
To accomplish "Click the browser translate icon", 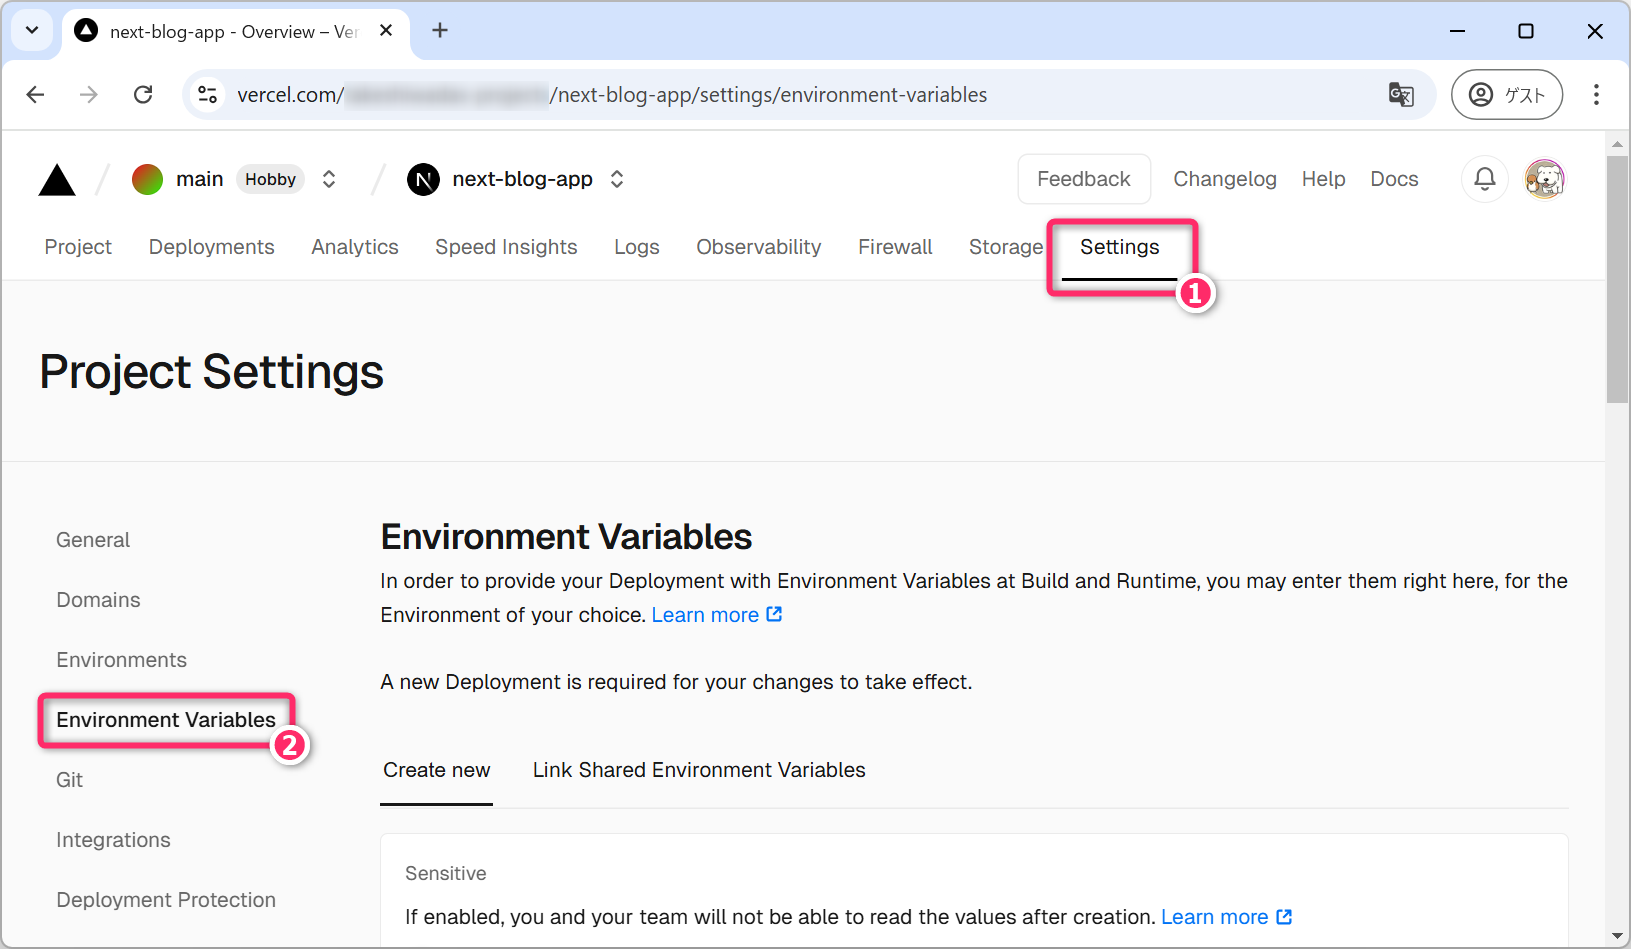I will point(1401,95).
